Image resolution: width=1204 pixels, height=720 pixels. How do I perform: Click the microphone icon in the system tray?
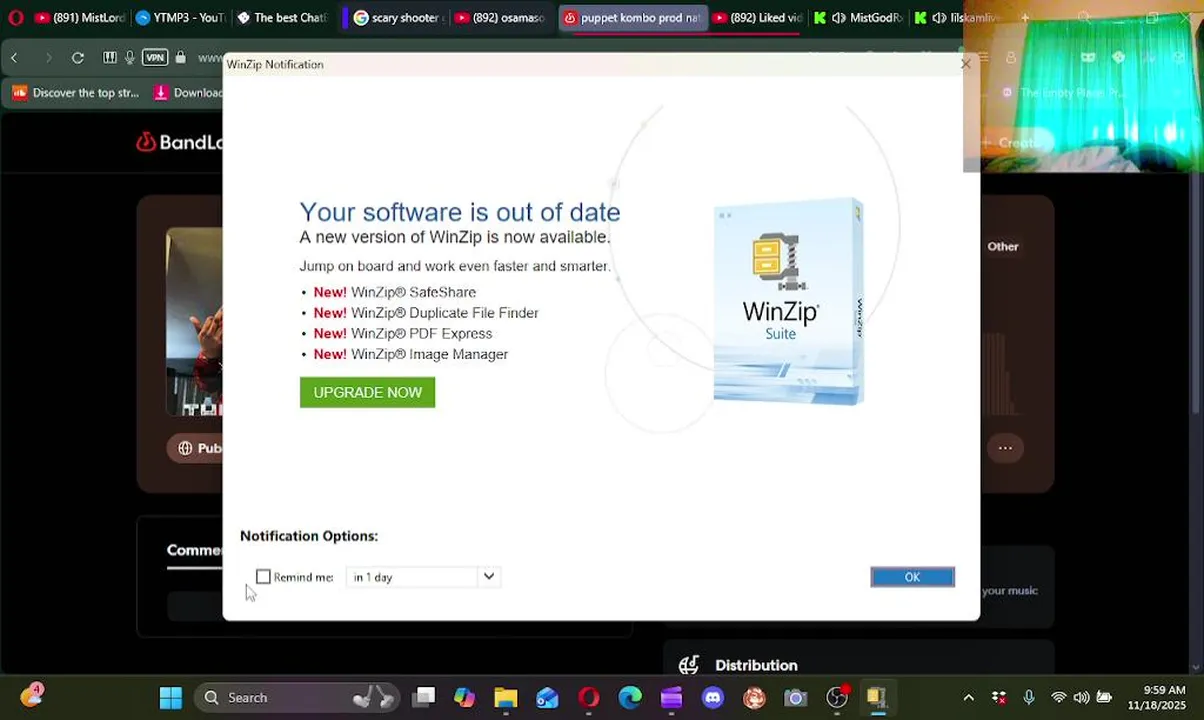coord(1029,697)
